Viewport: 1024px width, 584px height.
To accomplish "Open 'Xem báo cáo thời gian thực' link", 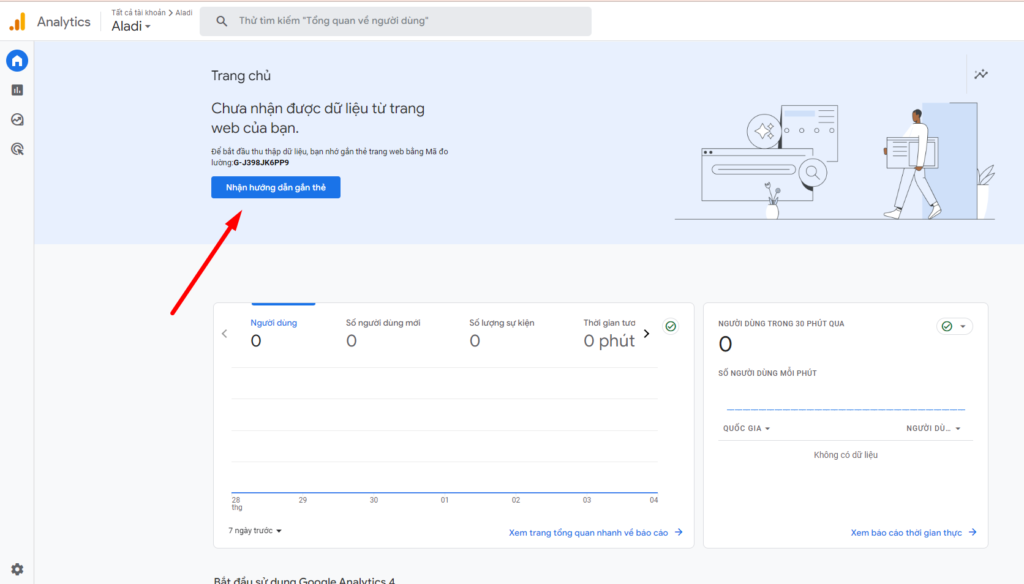I will coord(913,533).
